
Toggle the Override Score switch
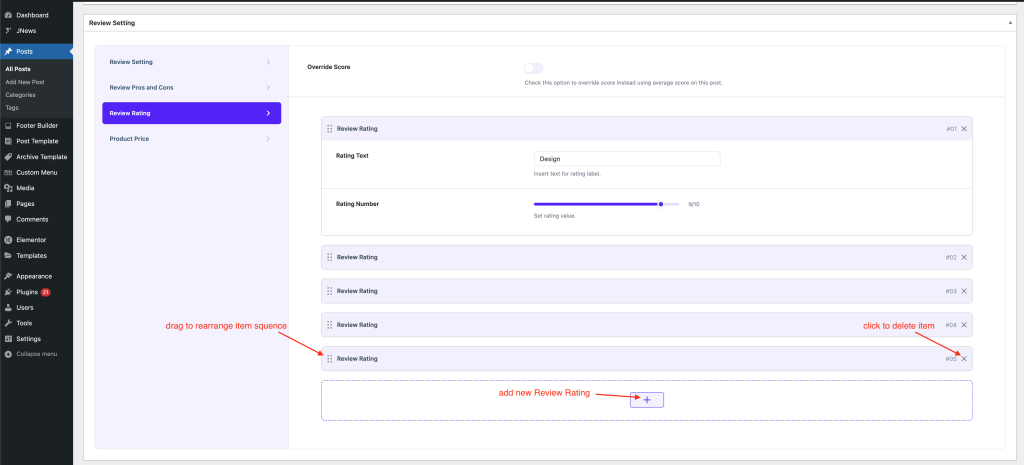pyautogui.click(x=533, y=68)
